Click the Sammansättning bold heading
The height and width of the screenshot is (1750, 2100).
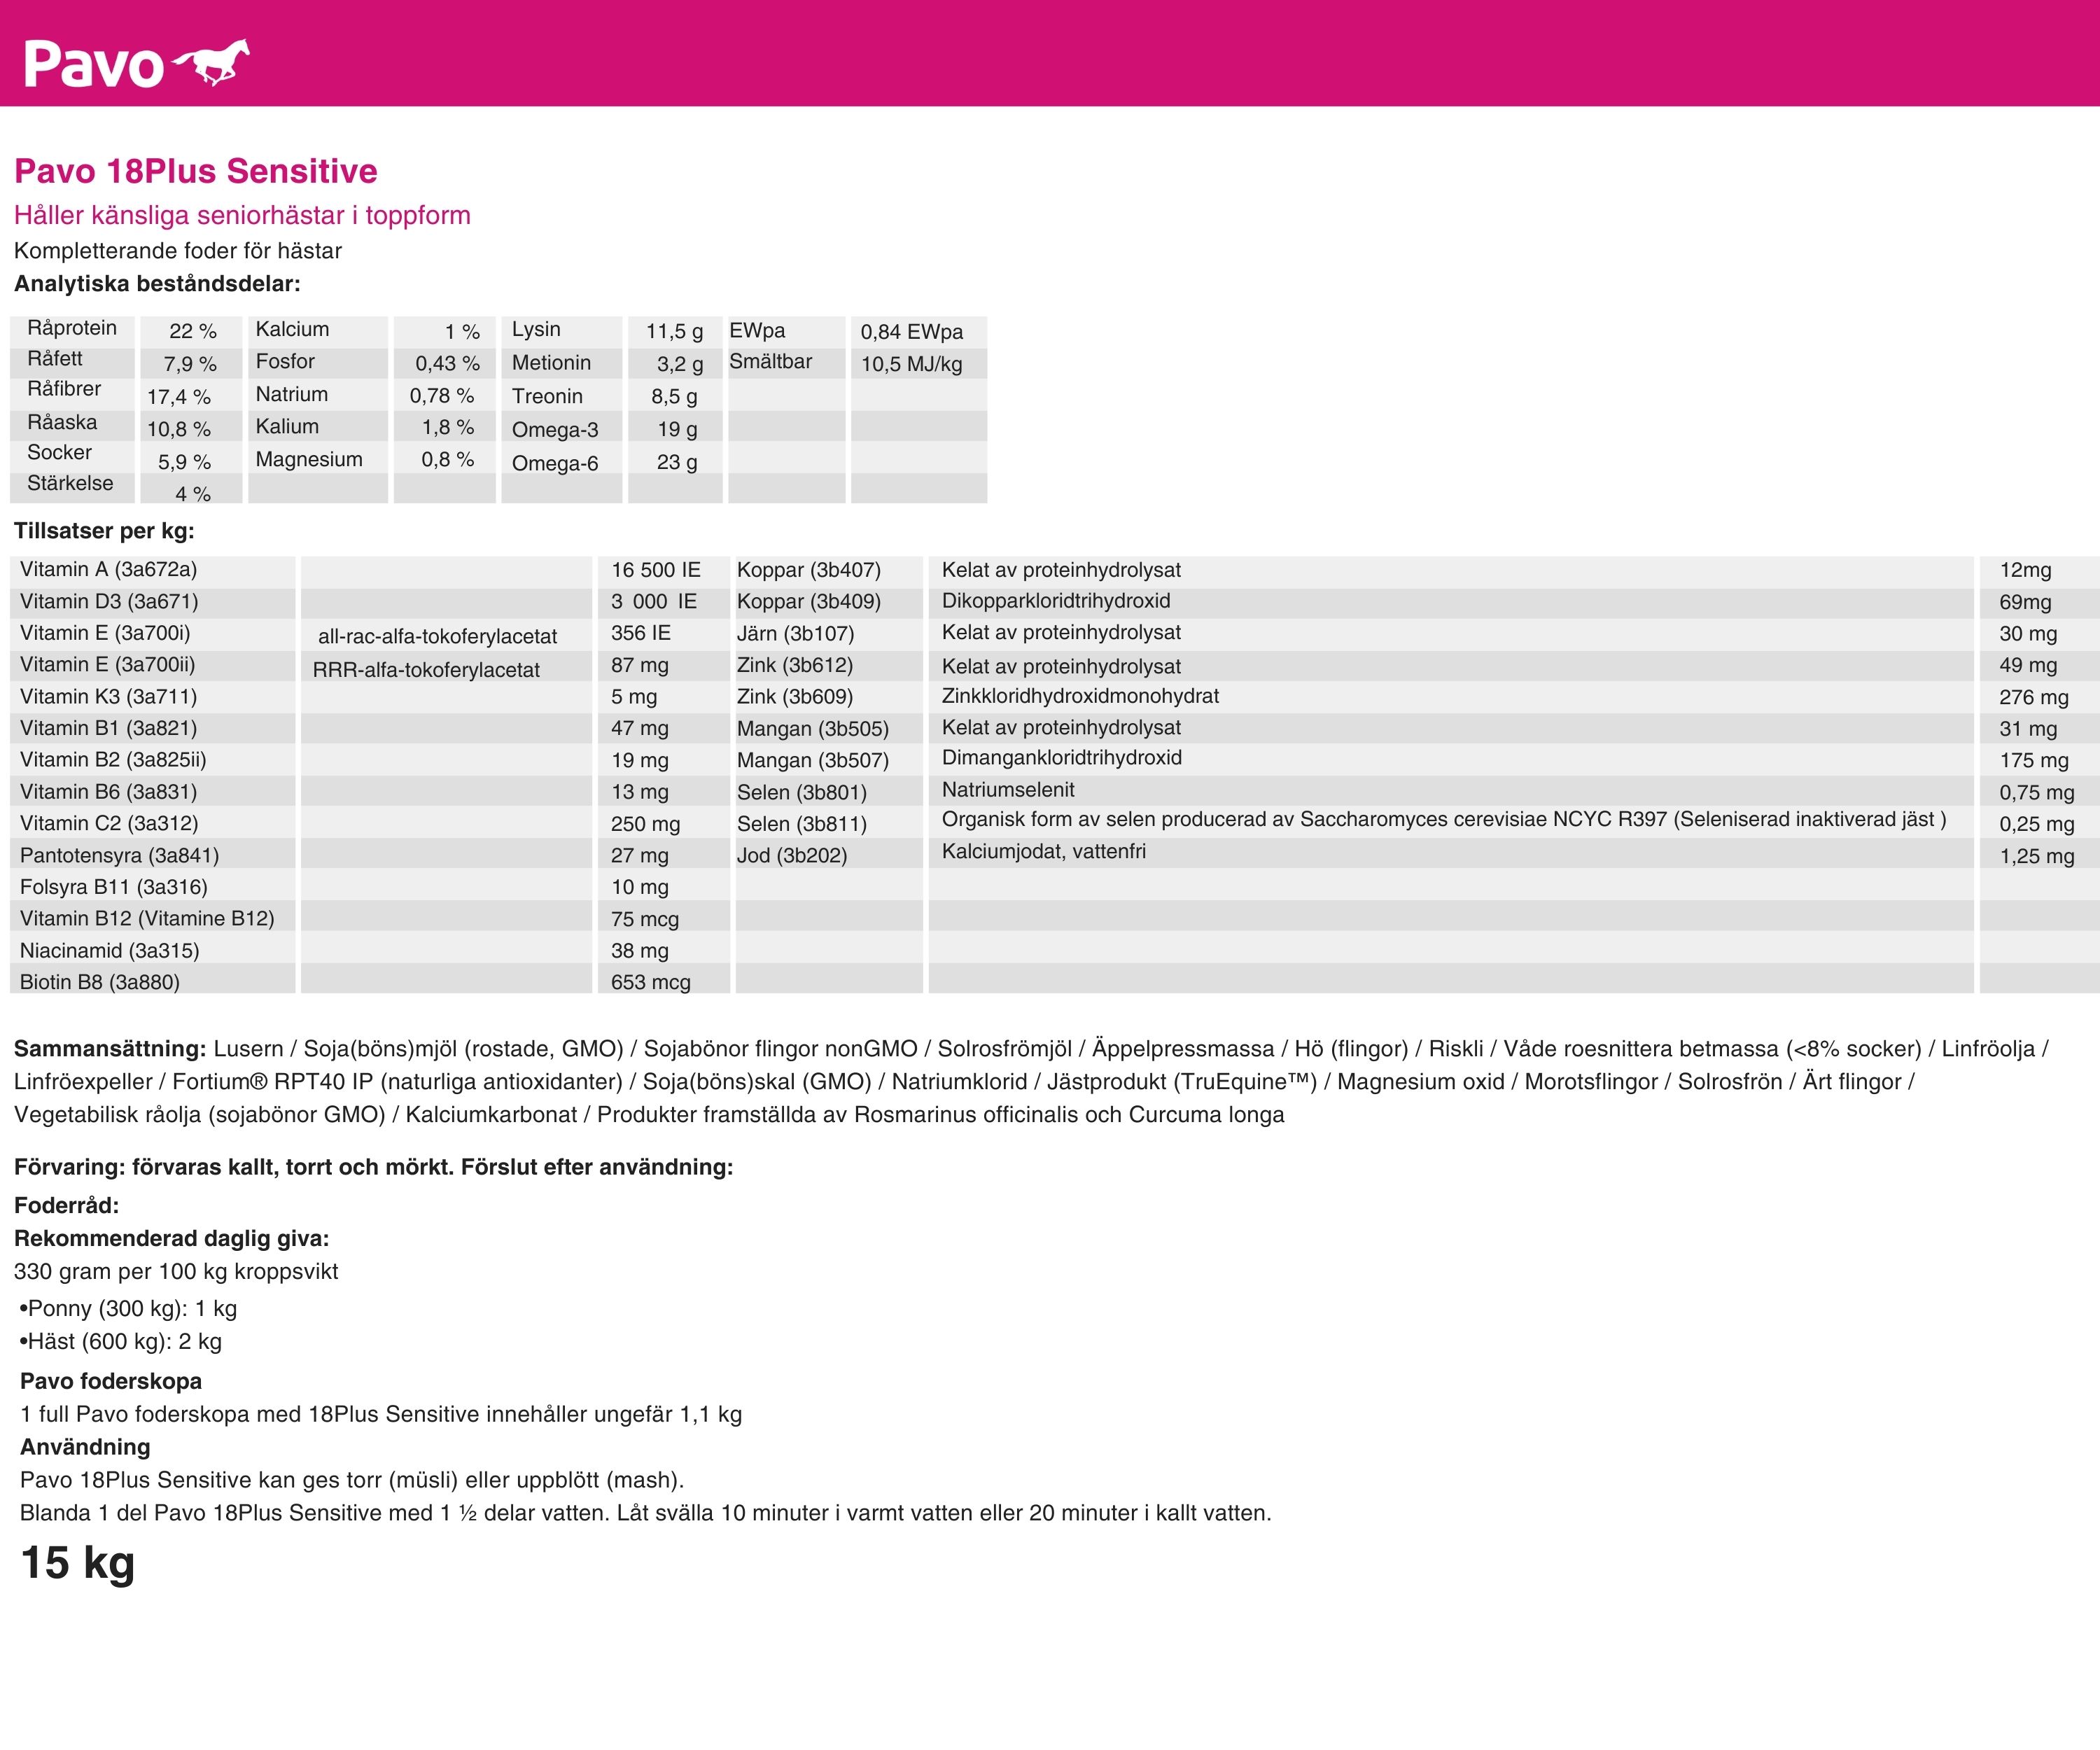(110, 1048)
